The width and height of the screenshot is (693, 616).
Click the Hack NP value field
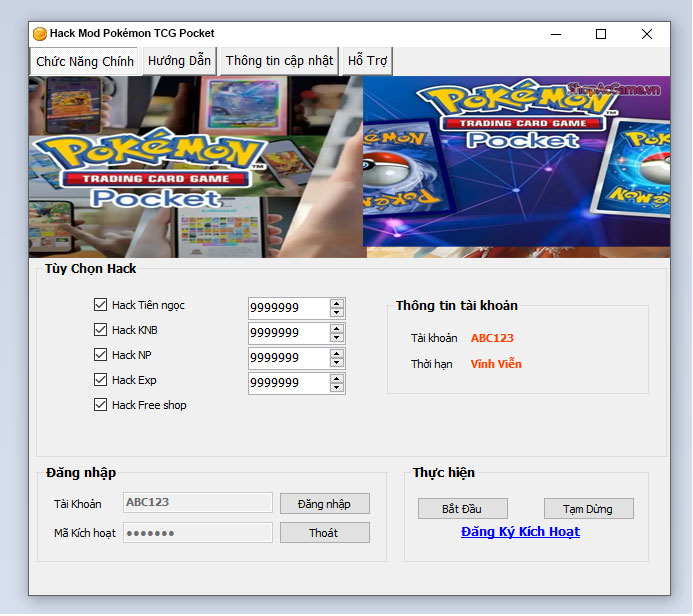click(289, 358)
